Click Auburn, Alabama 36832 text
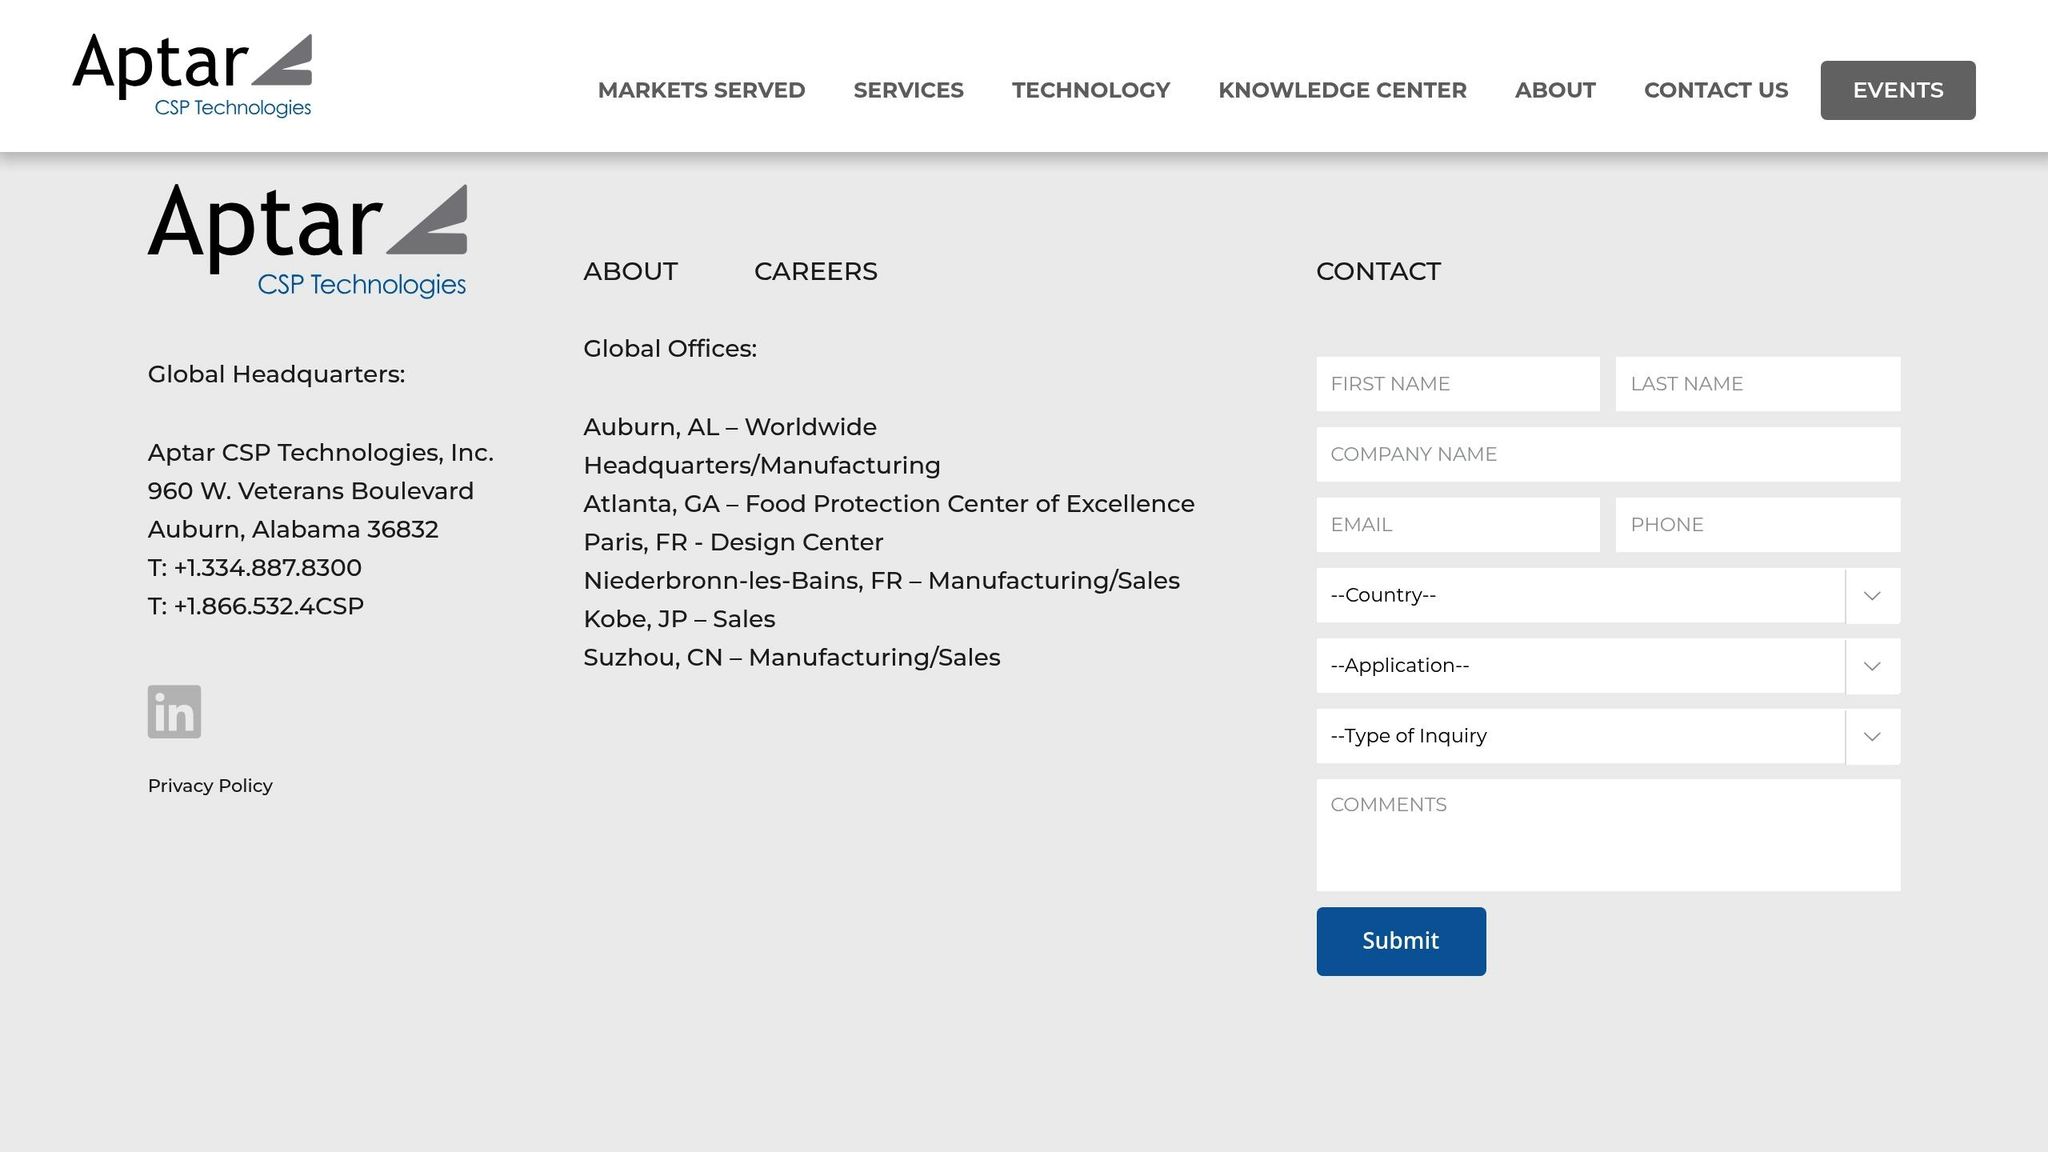 point(293,530)
